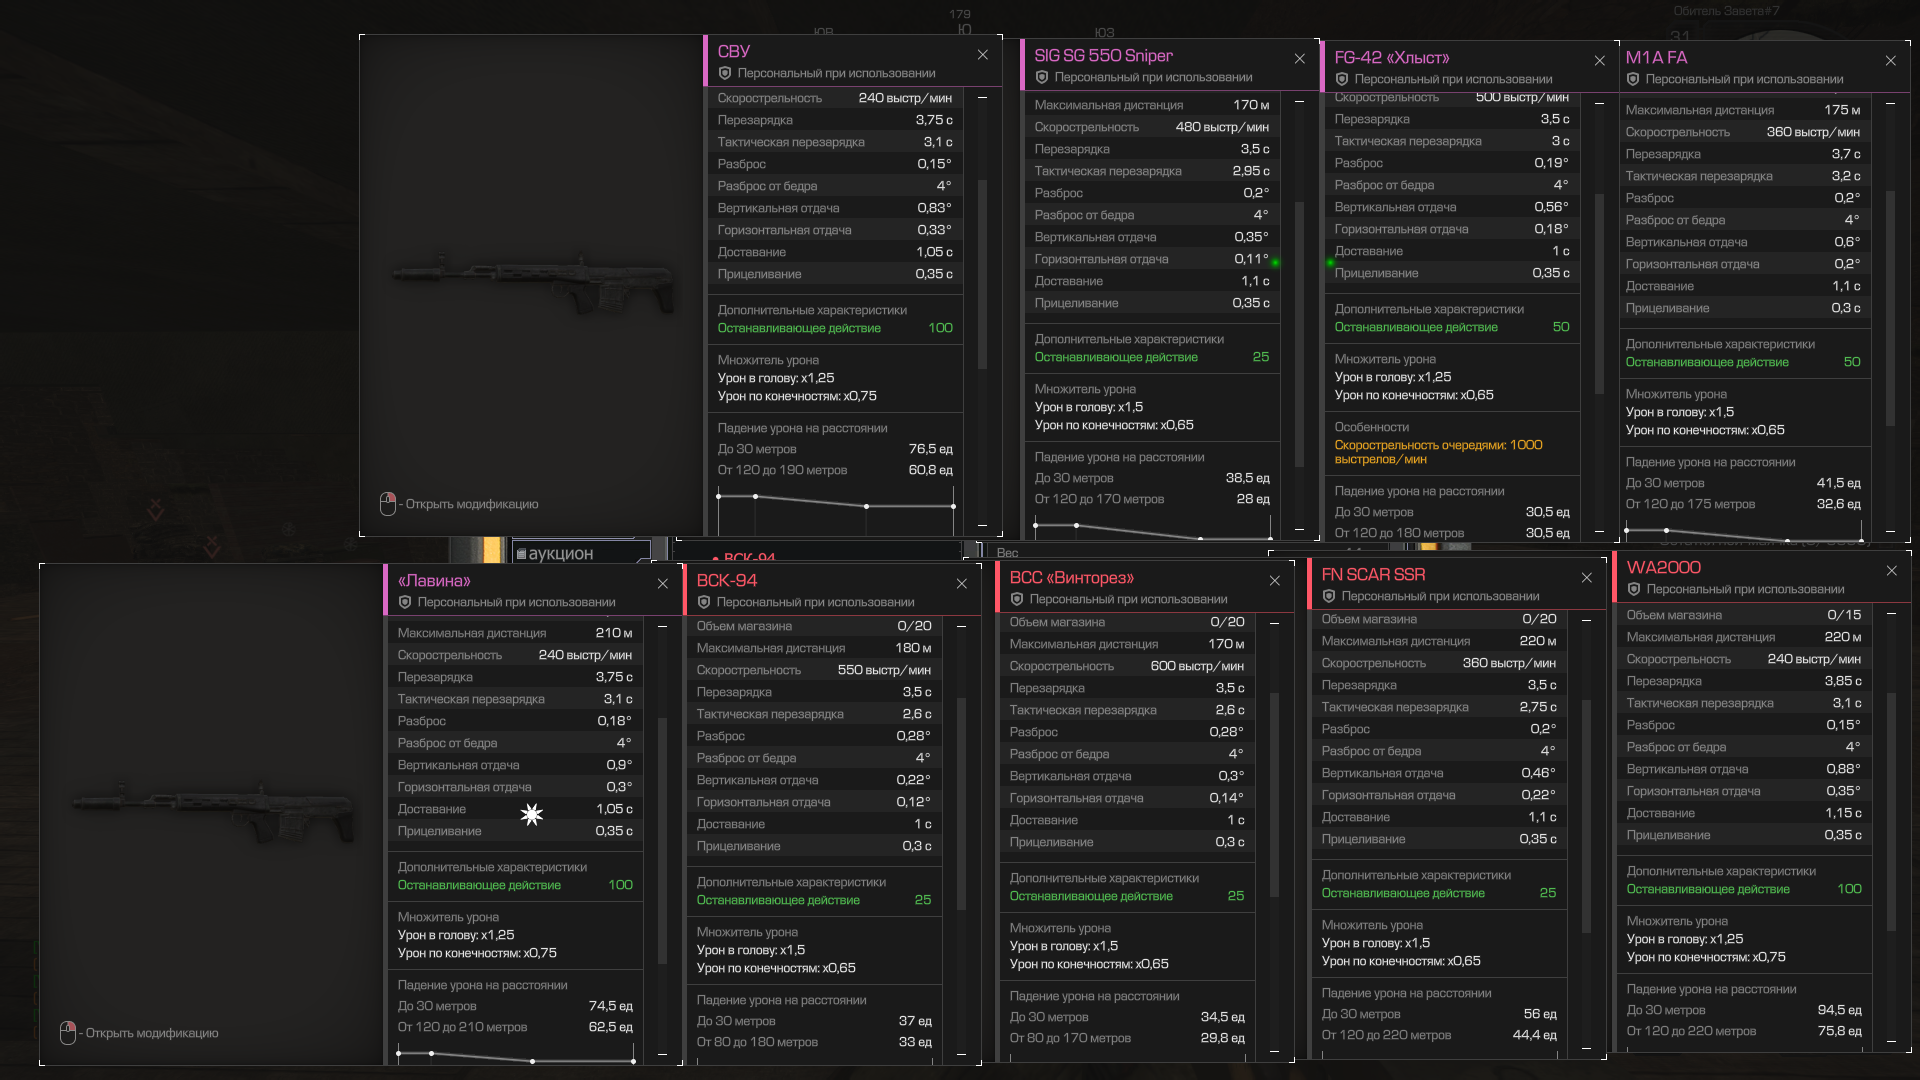Click ВСС «Винторез» fire rate 600 row
Screen dimensions: 1920x1080
(x=1127, y=666)
